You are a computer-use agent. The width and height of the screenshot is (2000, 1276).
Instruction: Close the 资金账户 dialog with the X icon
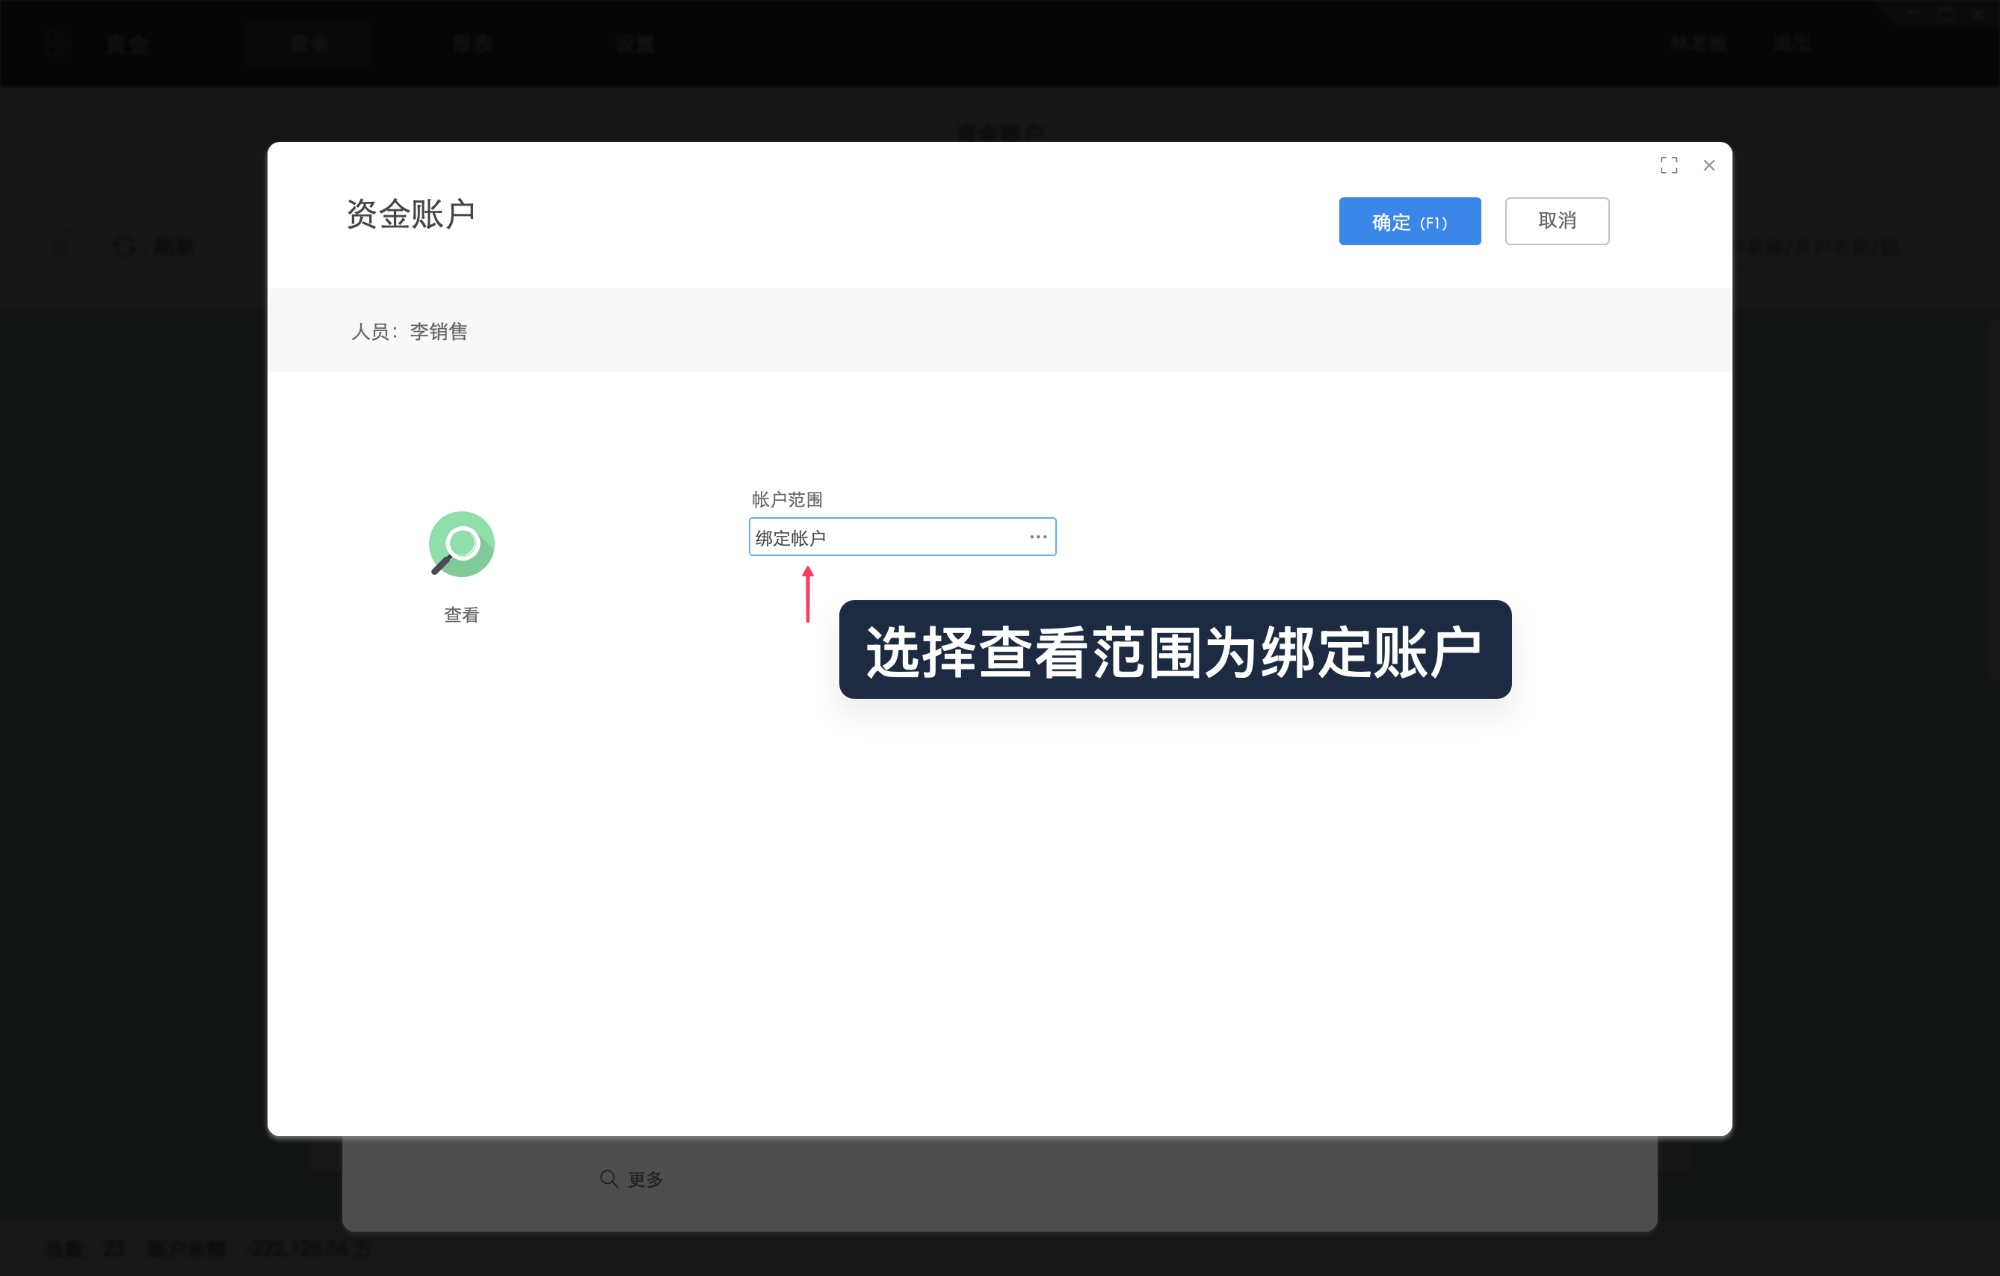(x=1710, y=165)
